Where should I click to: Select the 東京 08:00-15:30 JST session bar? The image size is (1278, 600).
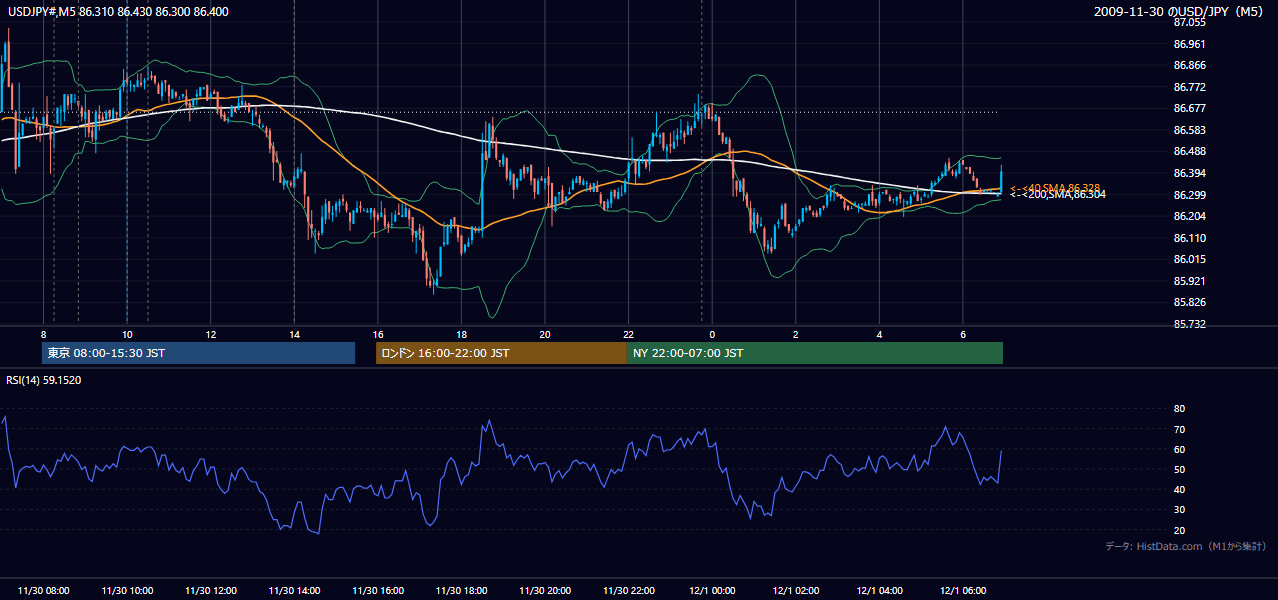point(198,353)
